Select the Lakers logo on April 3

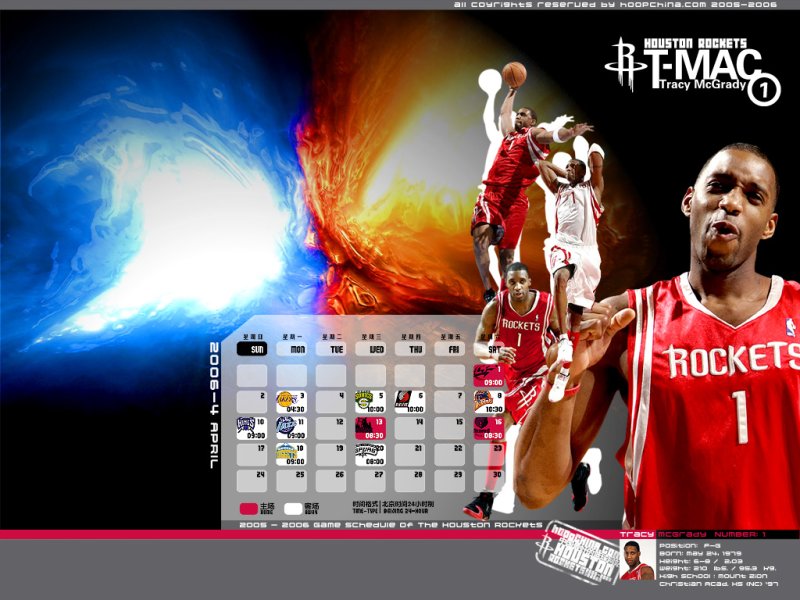[x=284, y=400]
